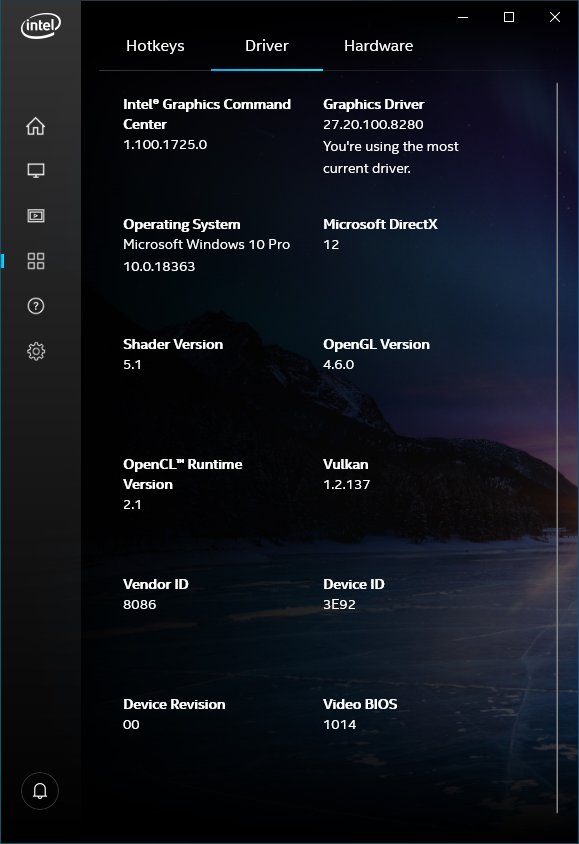Click OS build number 10.0.18363
This screenshot has height=844, width=579.
tap(159, 266)
